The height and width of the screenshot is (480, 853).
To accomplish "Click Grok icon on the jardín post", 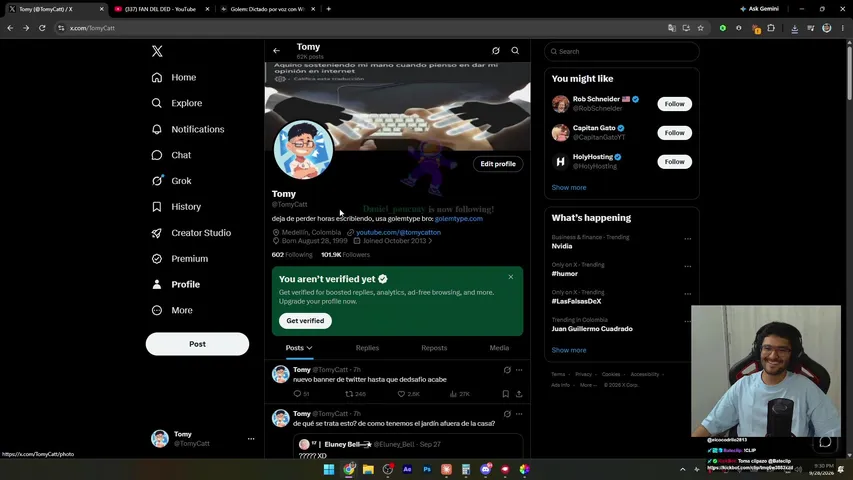I will pyautogui.click(x=507, y=414).
